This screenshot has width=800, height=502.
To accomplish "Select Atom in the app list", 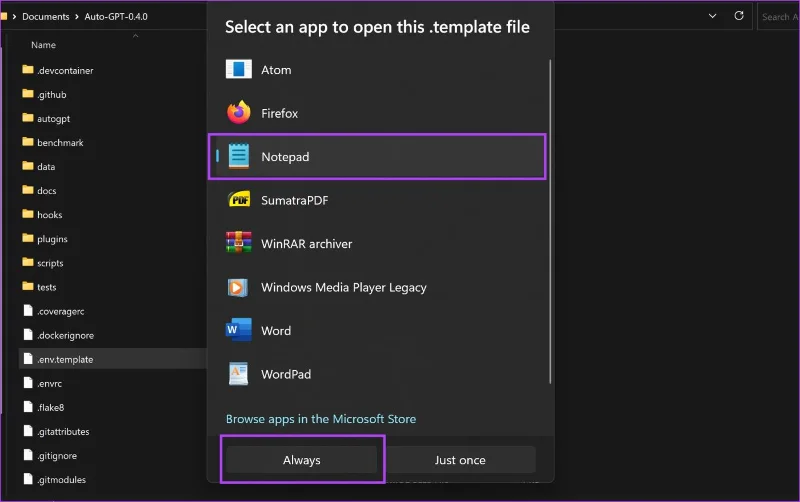I will 378,69.
